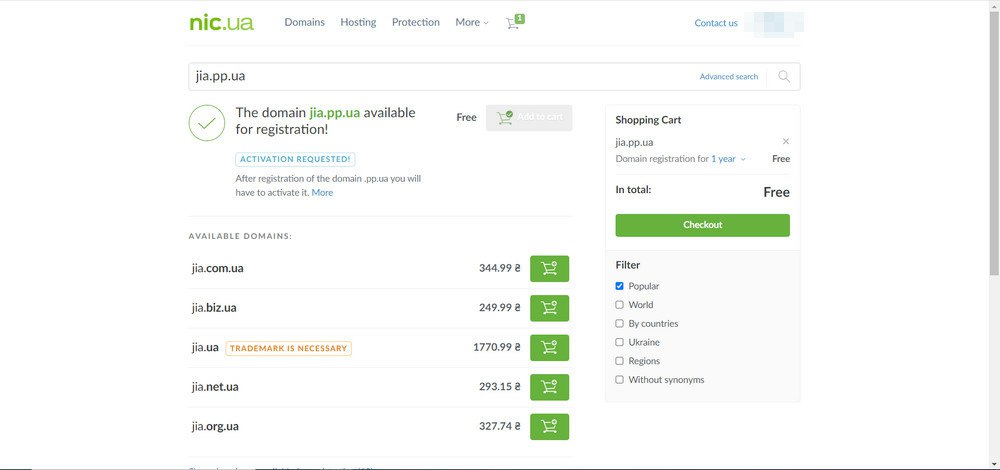Viewport: 1000px width, 470px height.
Task: Add jia.org.ua to cart
Action: pyautogui.click(x=549, y=427)
